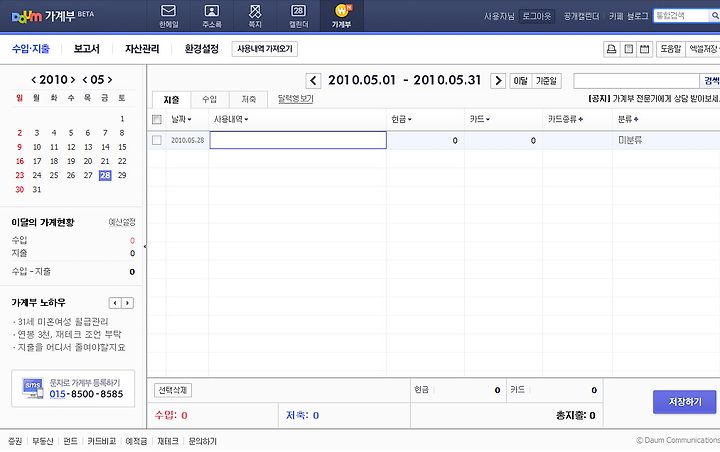Switch to the 저축 tab
This screenshot has height=452, width=720.
click(x=248, y=99)
